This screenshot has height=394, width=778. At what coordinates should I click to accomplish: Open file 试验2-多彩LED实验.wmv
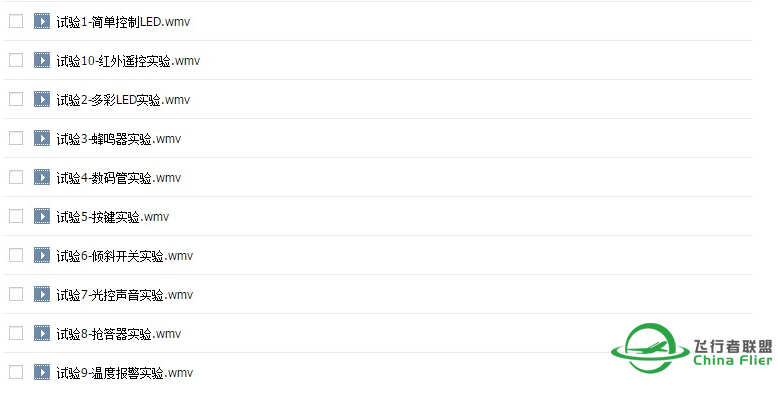123,100
